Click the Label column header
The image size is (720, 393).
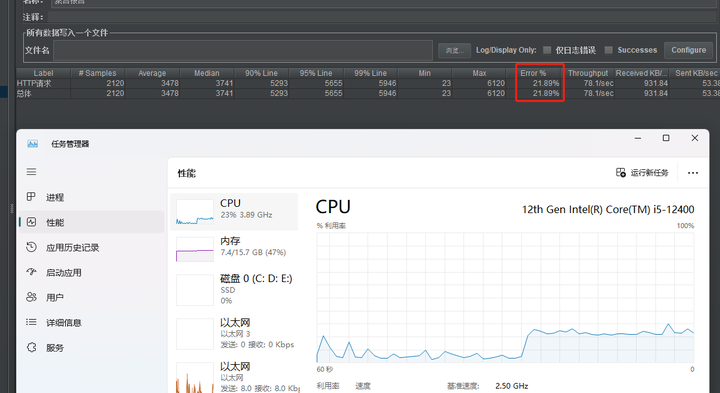coord(43,73)
